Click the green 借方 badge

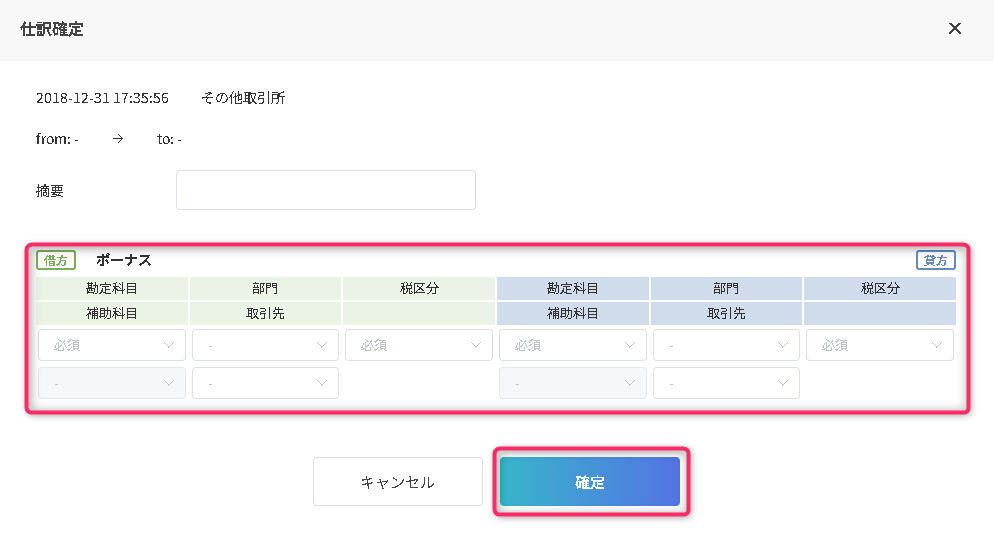coord(56,260)
